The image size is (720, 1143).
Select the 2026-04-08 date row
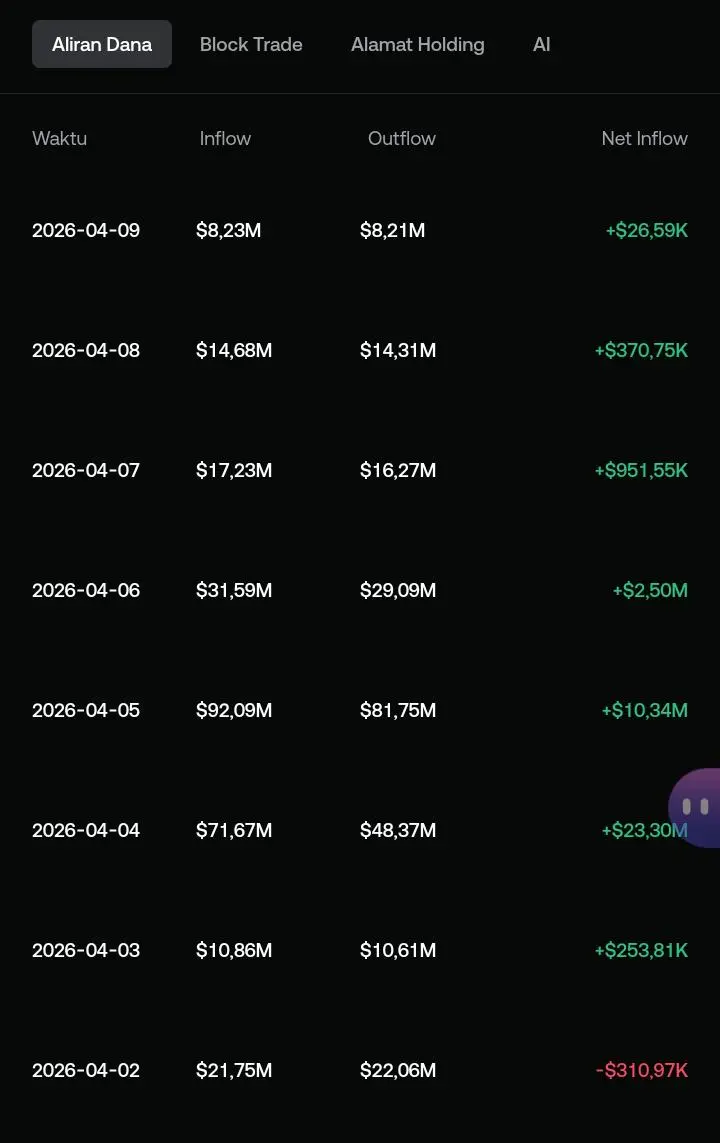click(x=360, y=351)
